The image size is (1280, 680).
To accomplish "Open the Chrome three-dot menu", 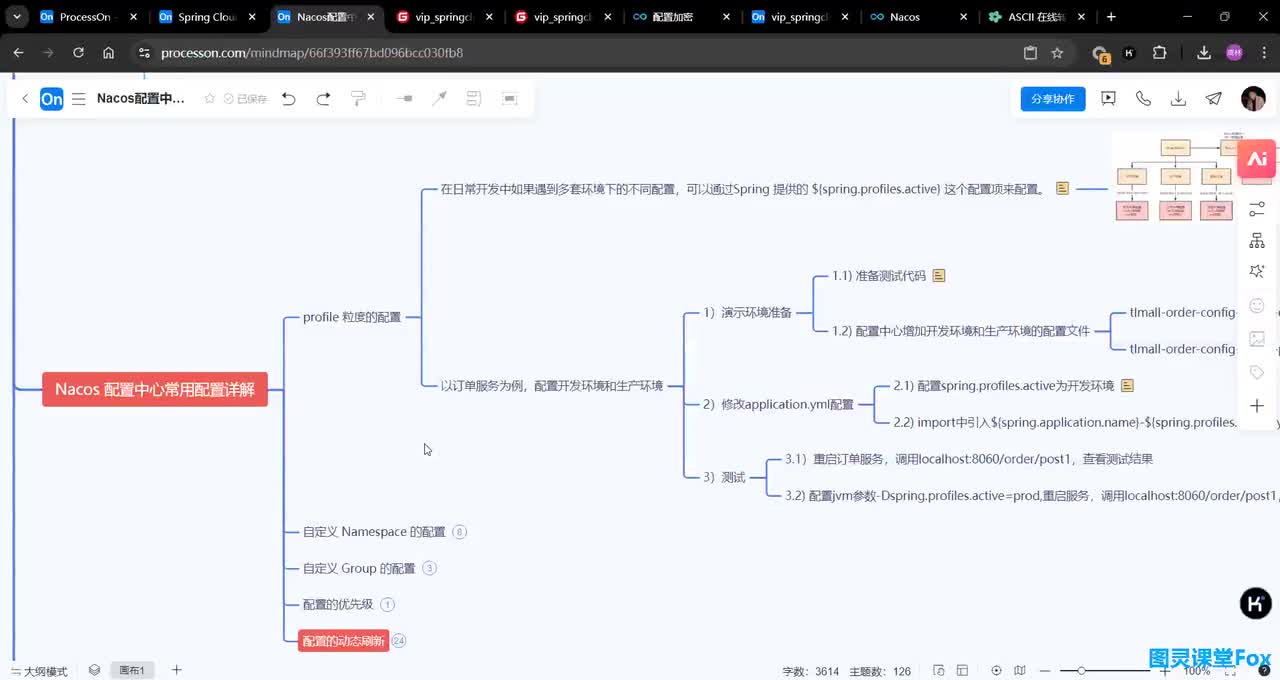I will tap(1263, 53).
